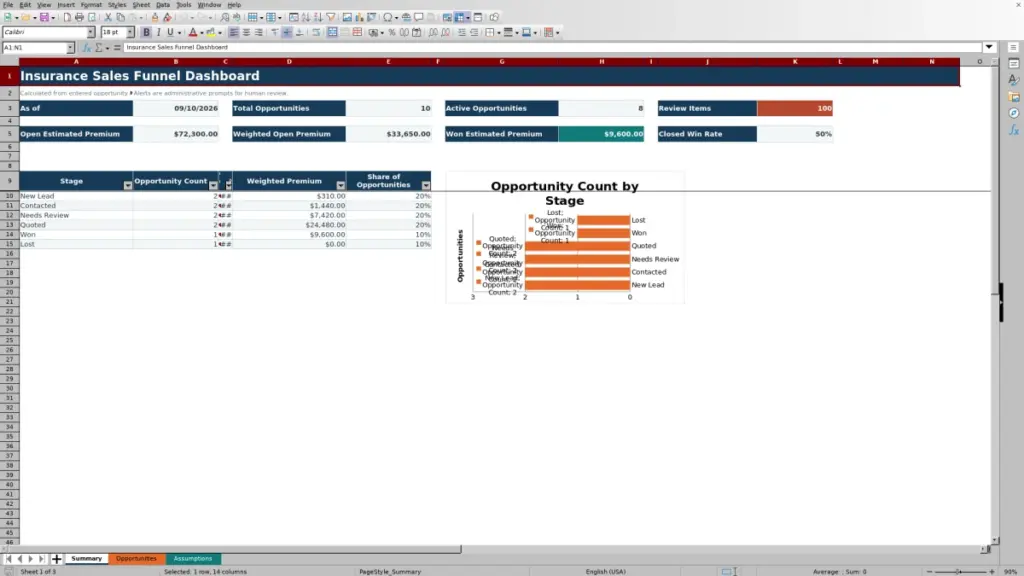This screenshot has width=1024, height=576.
Task: Click the AutoFilter funnel icon
Action: pos(330,17)
